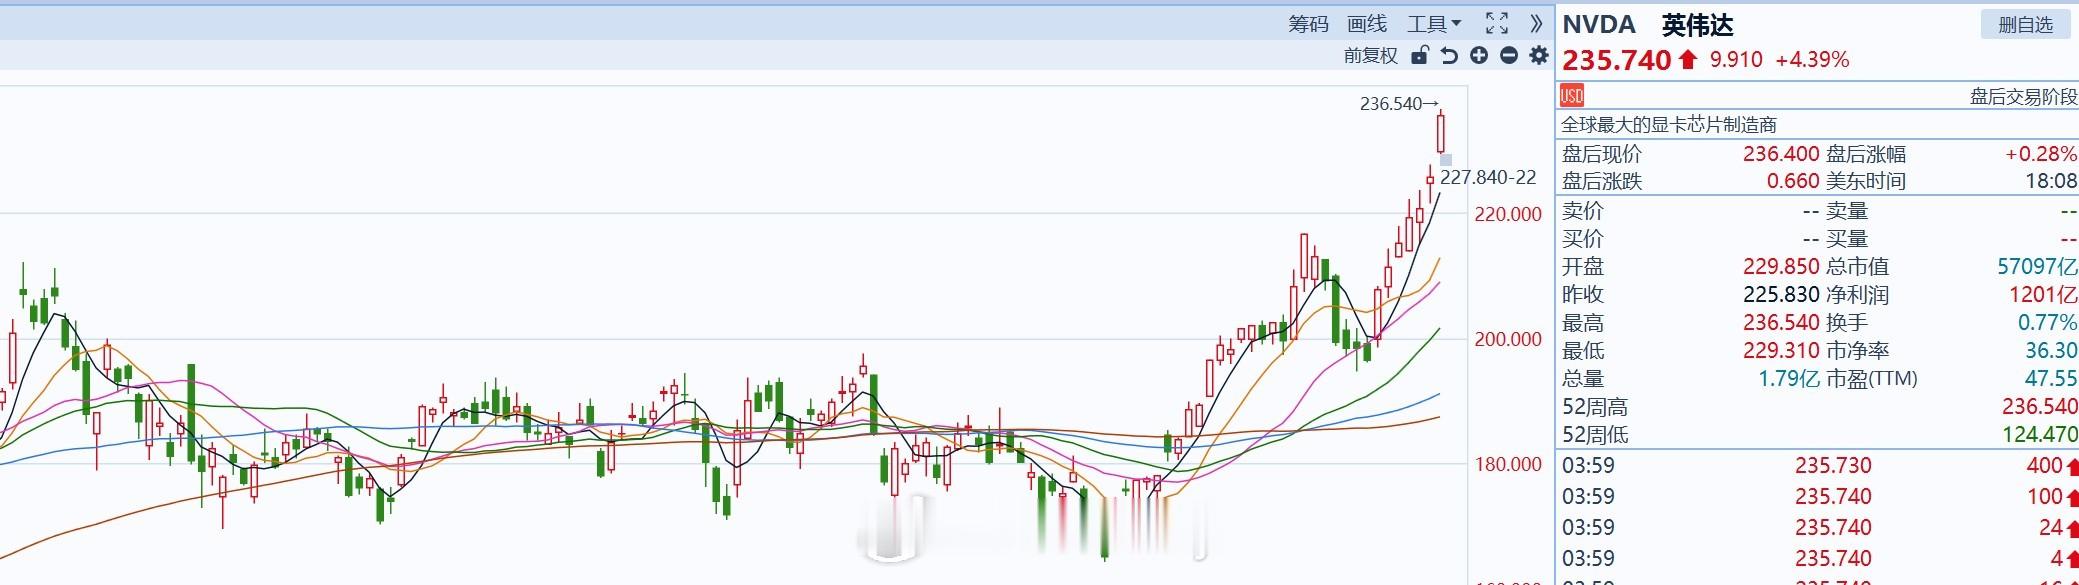Screen dimensions: 2079x585
Task: Click the net profit value 1201亿
Action: click(x=2043, y=295)
